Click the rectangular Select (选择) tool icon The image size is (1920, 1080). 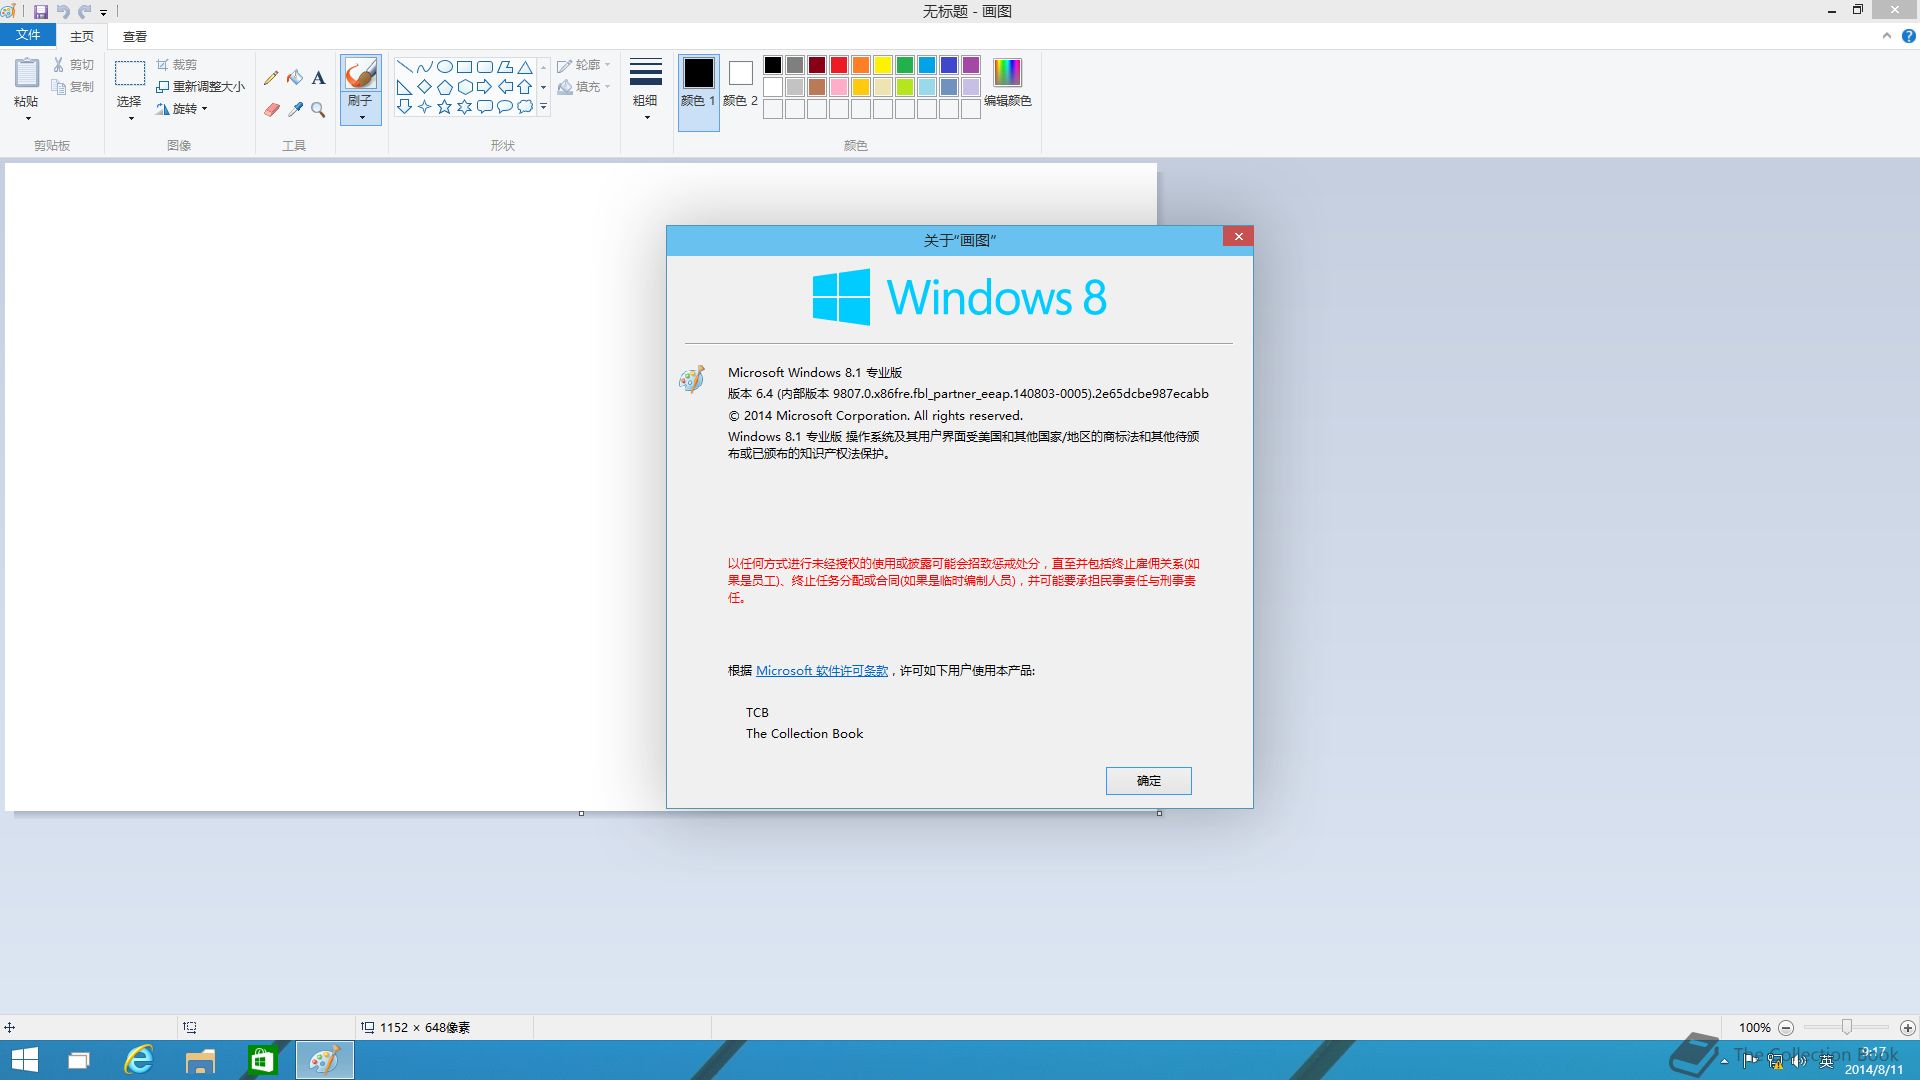130,74
